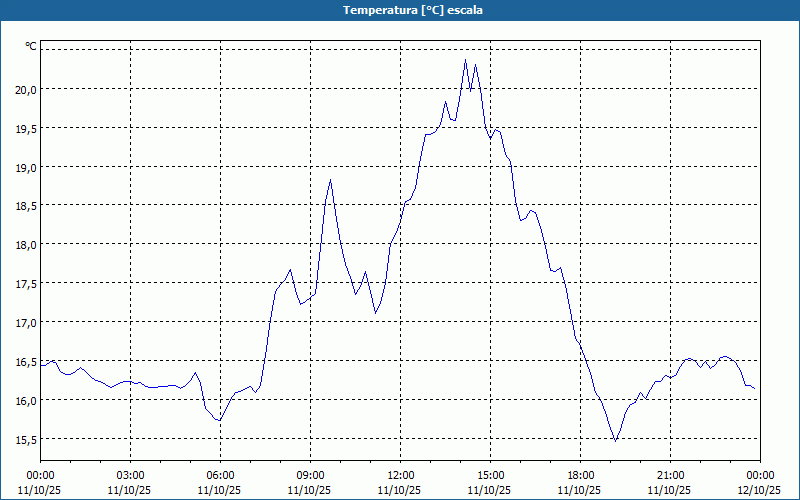Click the 03:00 time axis label
Screen dimensions: 800x500
[x=131, y=475]
